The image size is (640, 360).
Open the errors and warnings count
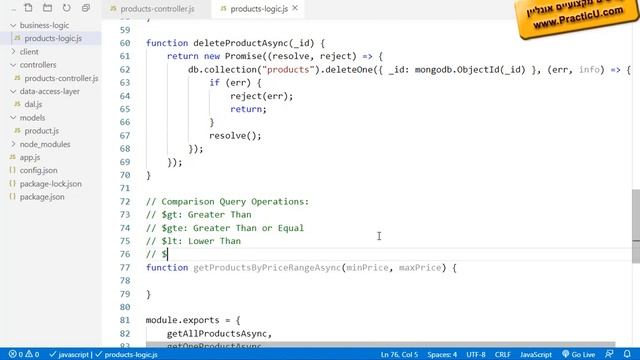pos(24,354)
